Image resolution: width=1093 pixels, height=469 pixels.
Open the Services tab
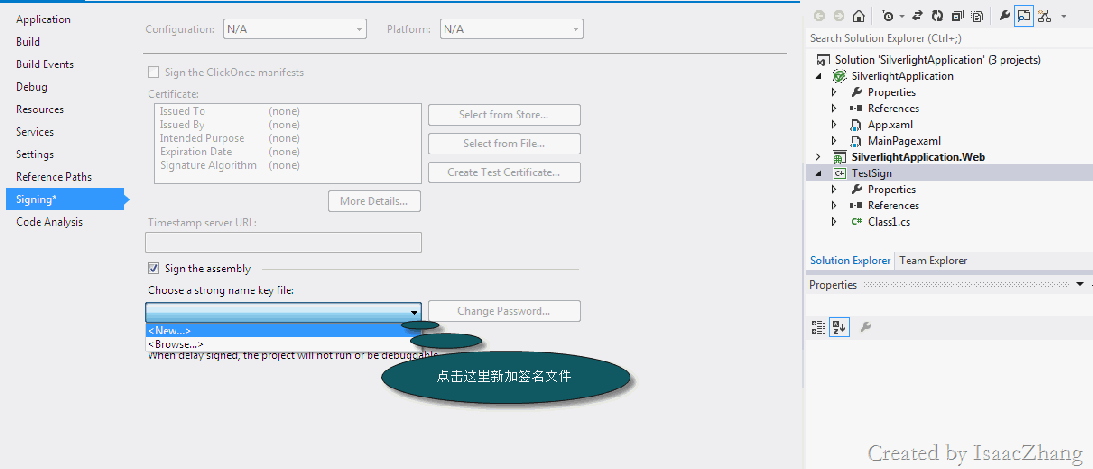tap(35, 132)
